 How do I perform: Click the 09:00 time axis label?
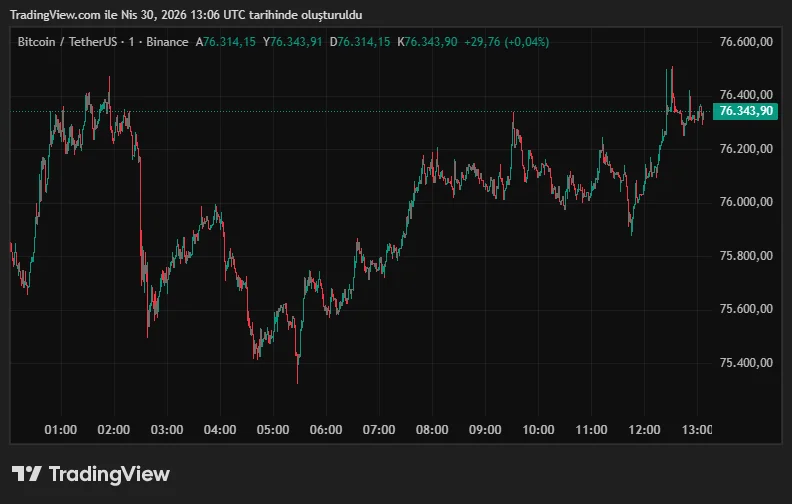(485, 430)
